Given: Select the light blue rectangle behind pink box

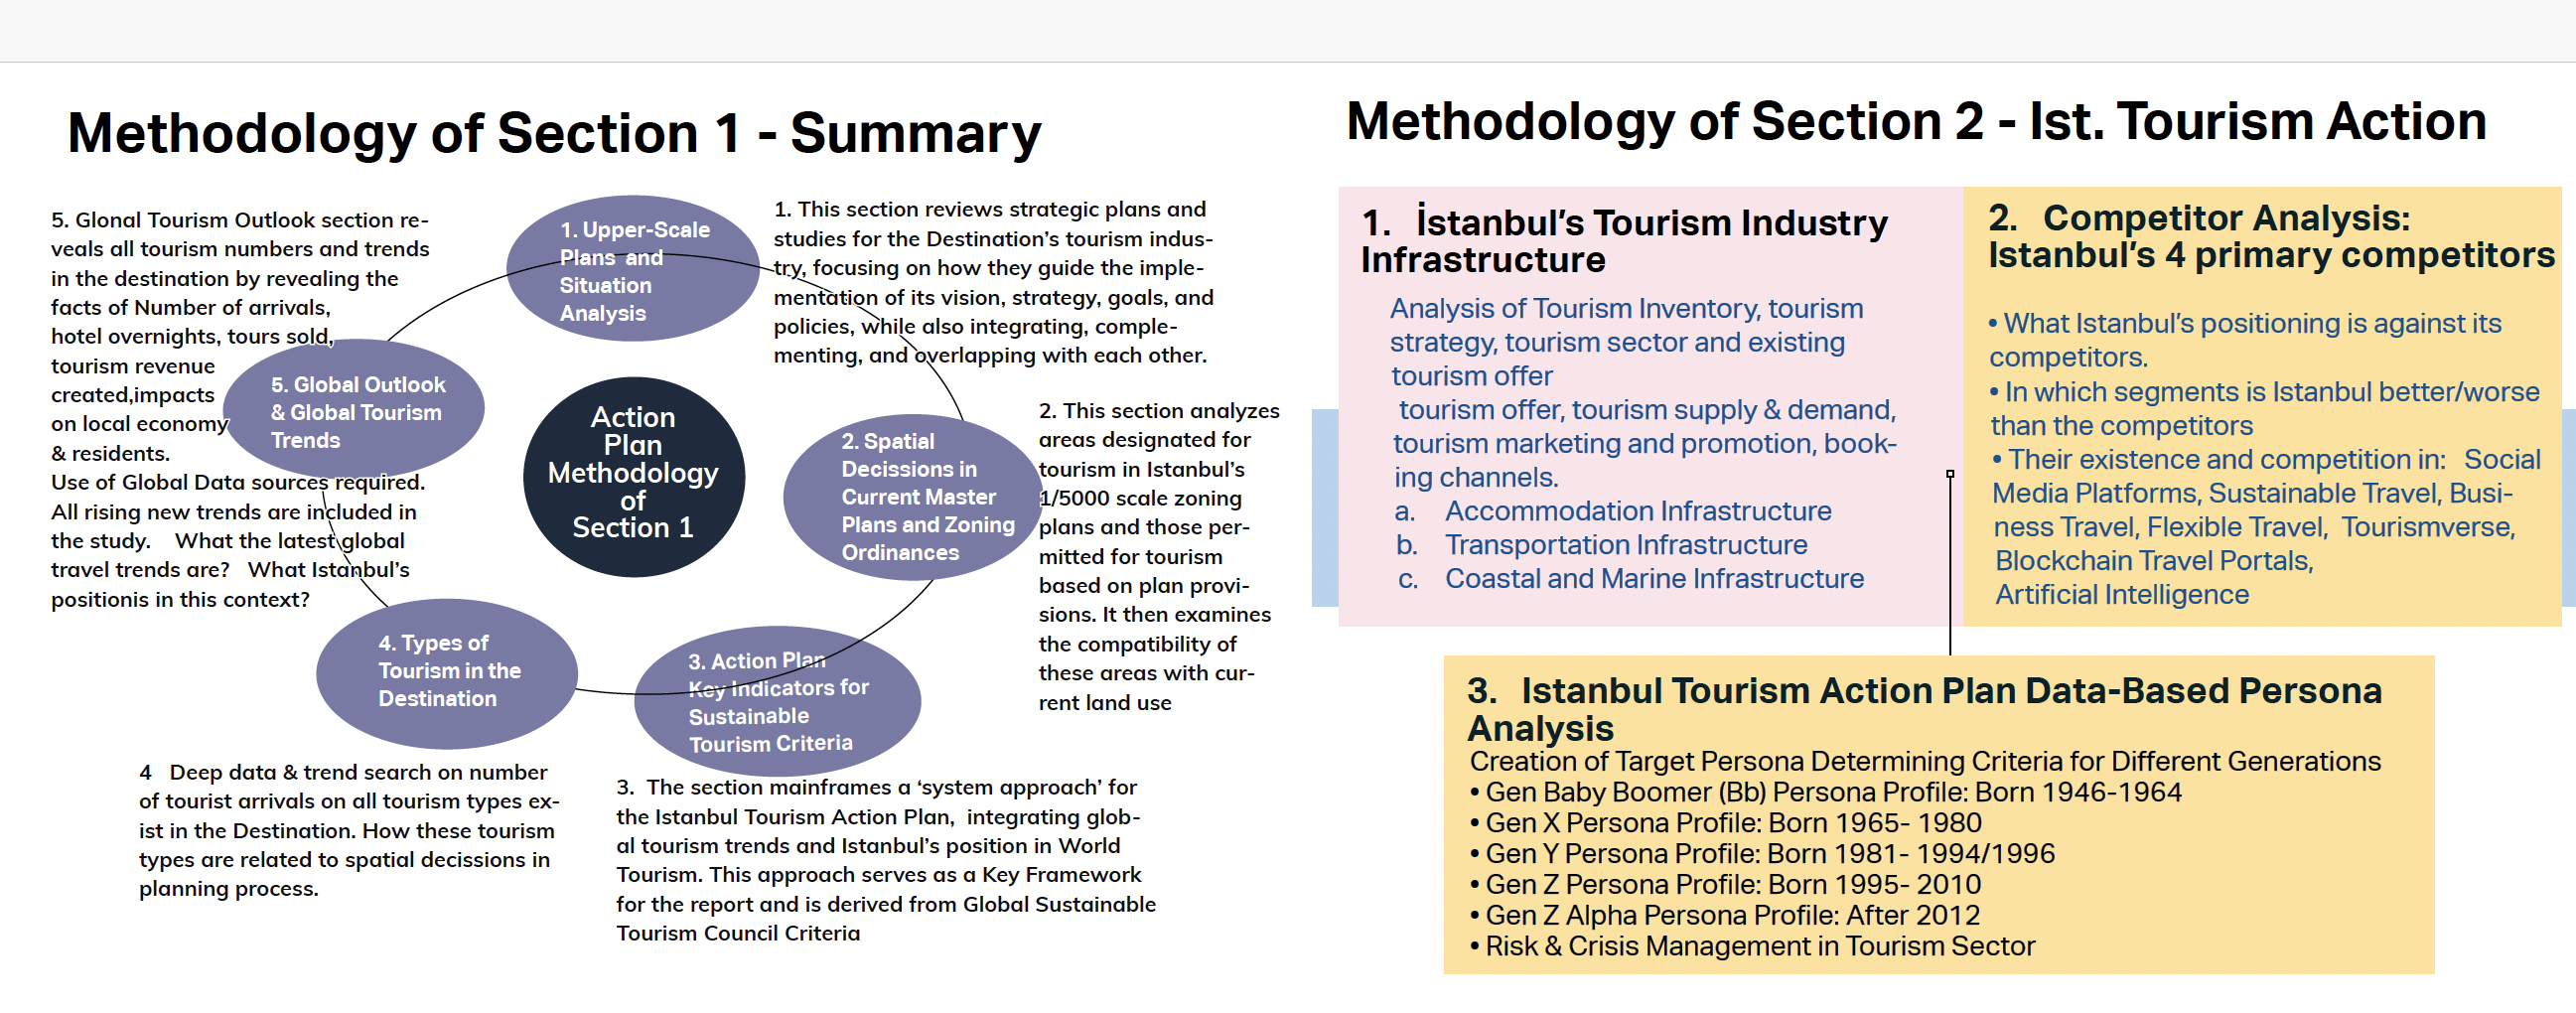Looking at the screenshot, I should click(1324, 507).
